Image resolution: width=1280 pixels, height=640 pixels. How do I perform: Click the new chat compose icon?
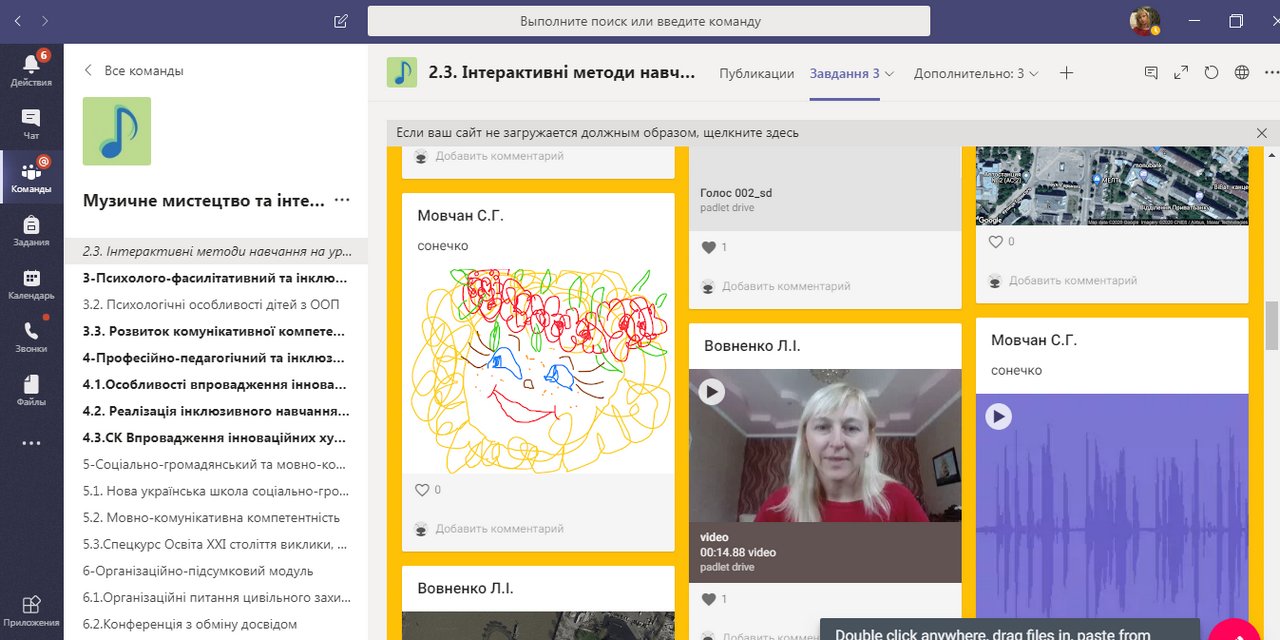pyautogui.click(x=341, y=20)
